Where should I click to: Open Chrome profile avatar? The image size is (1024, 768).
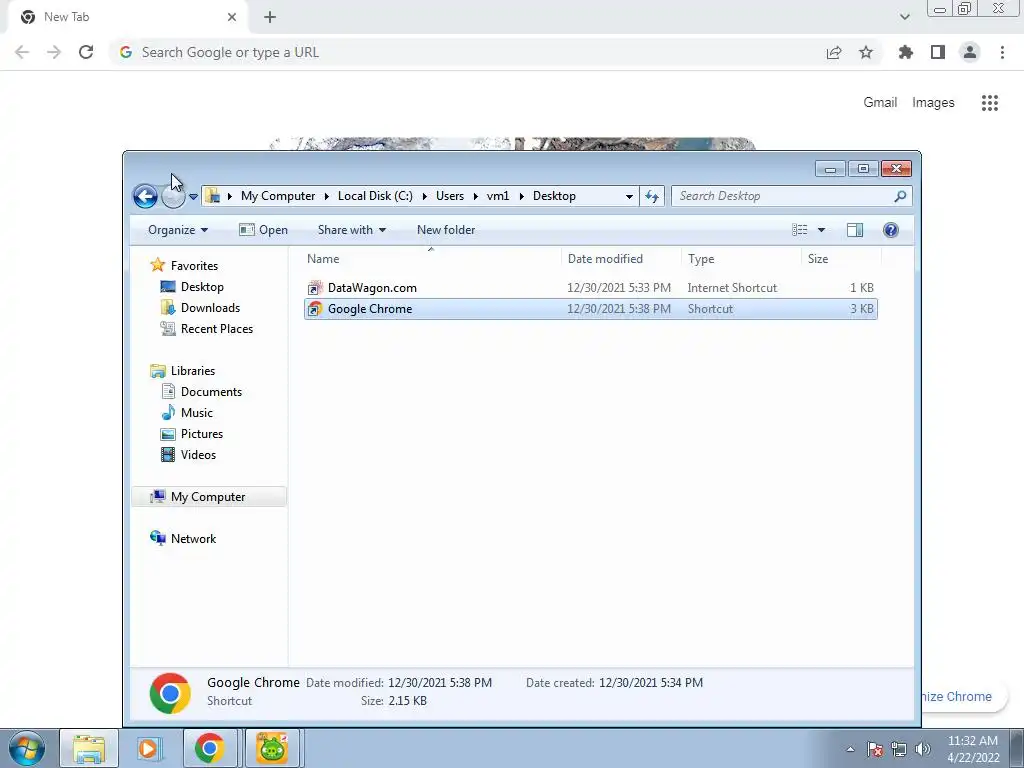pos(970,52)
